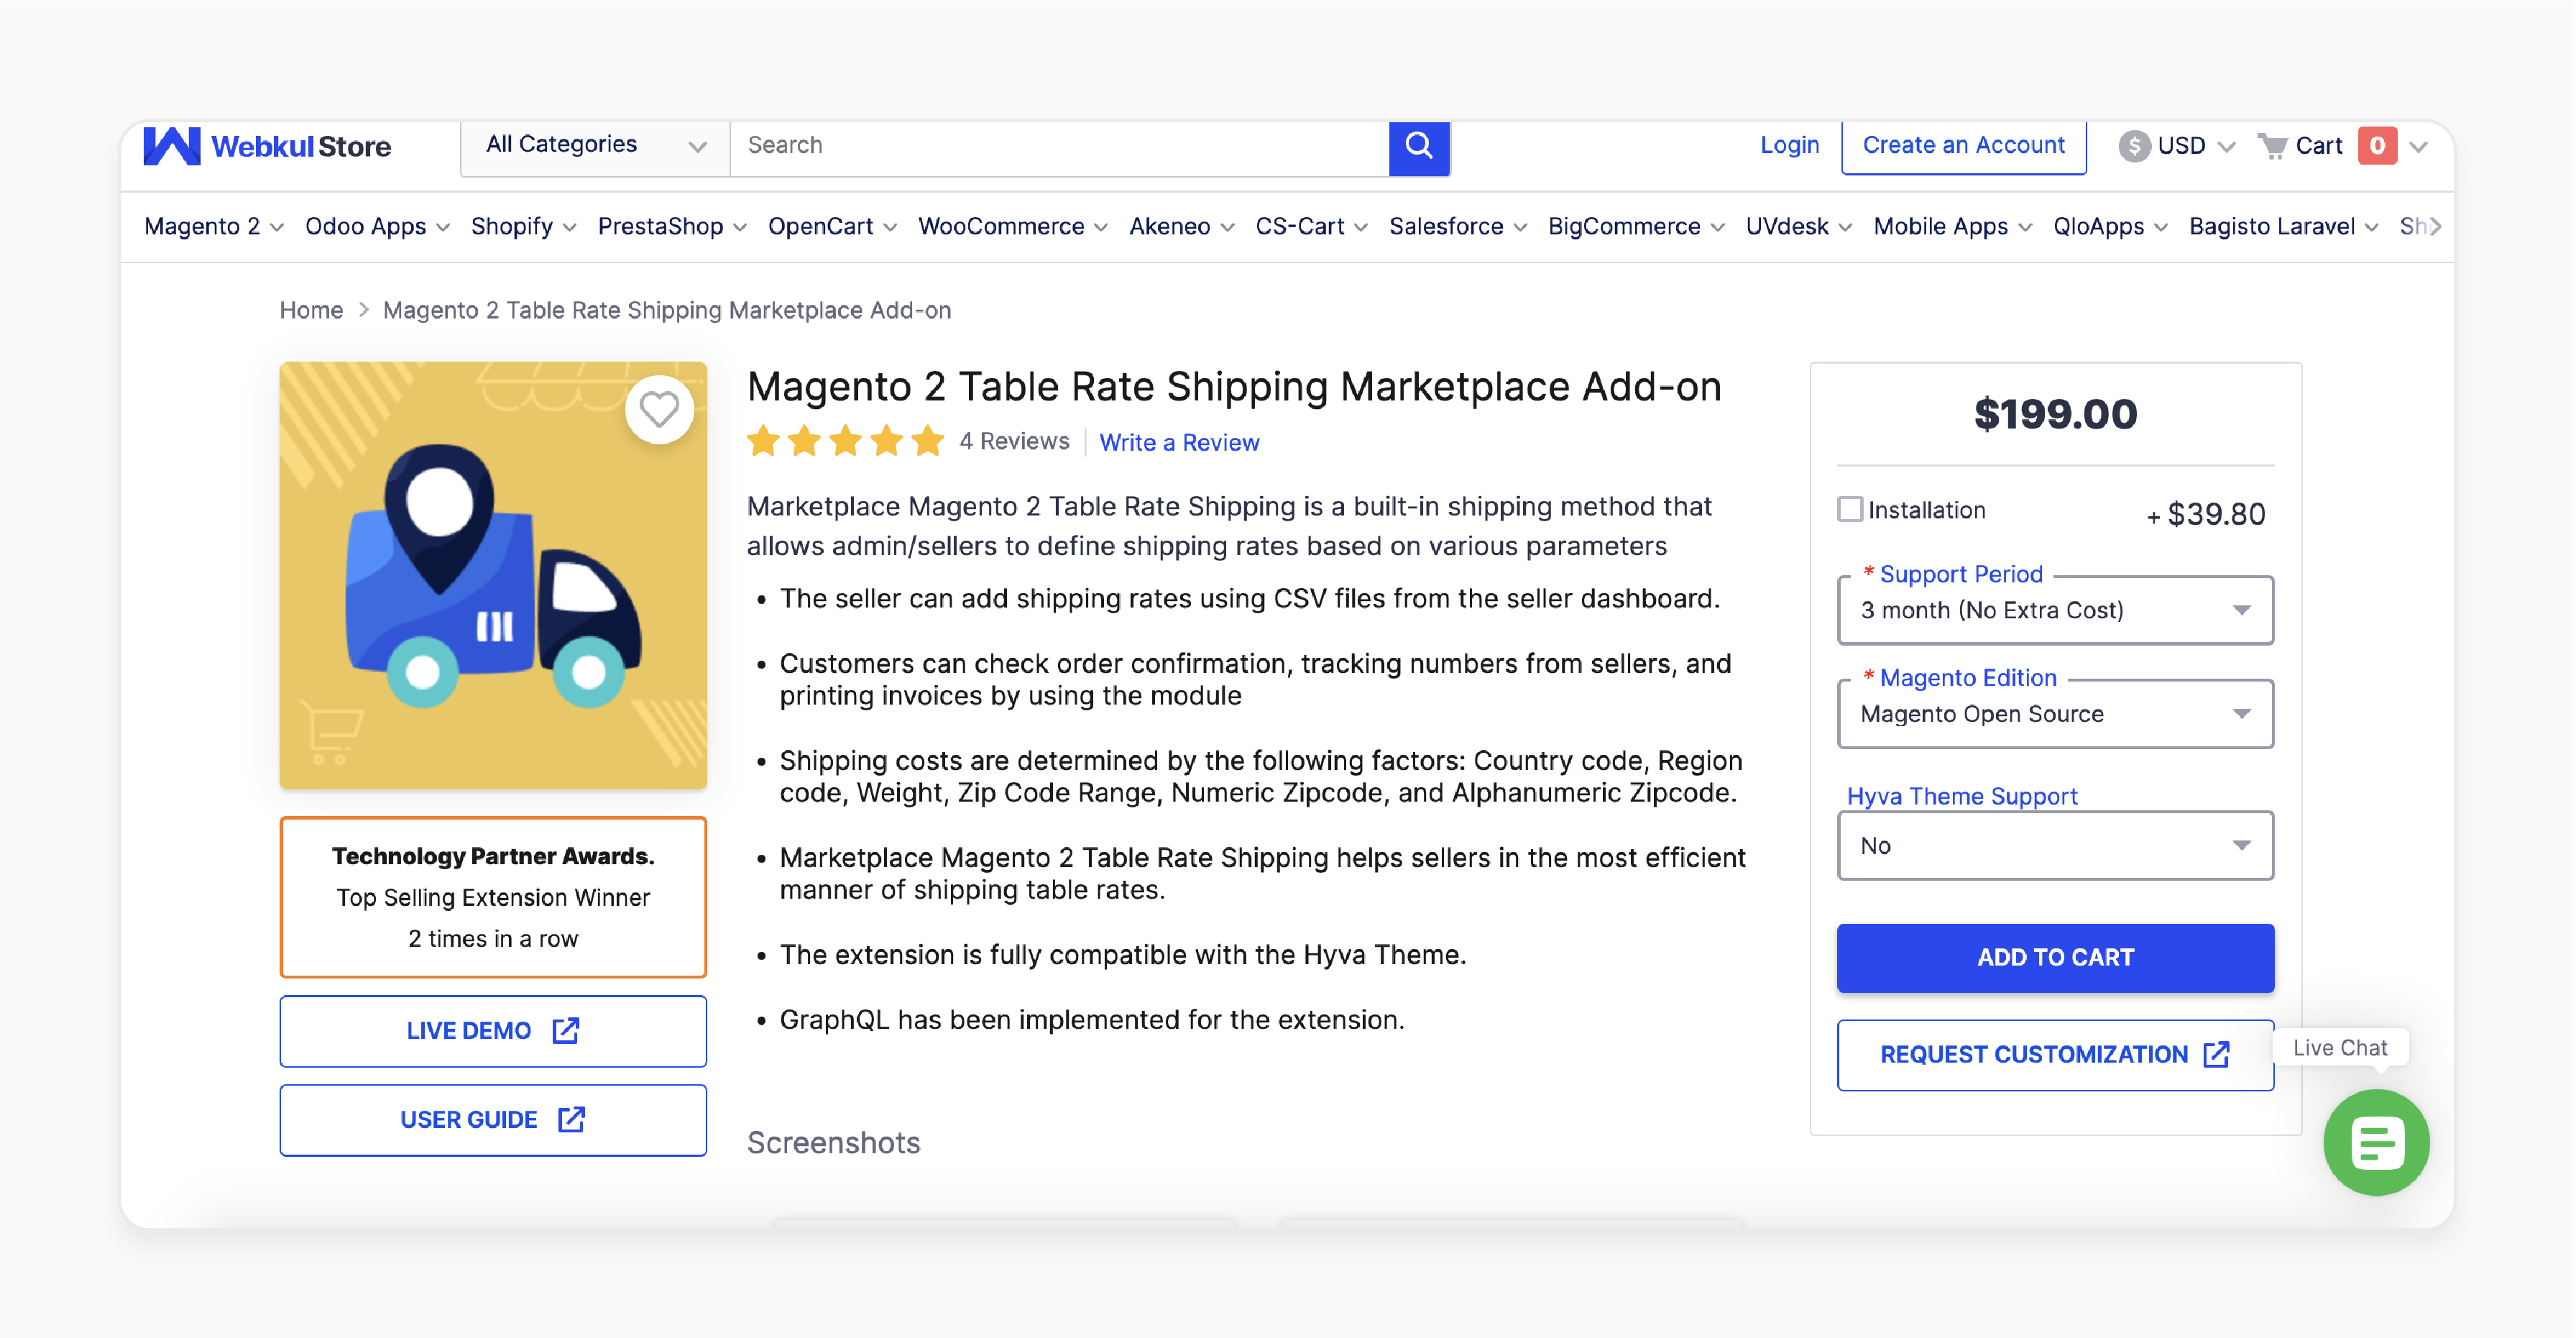Click into the Search field
2576x1338 pixels.
tap(1059, 146)
